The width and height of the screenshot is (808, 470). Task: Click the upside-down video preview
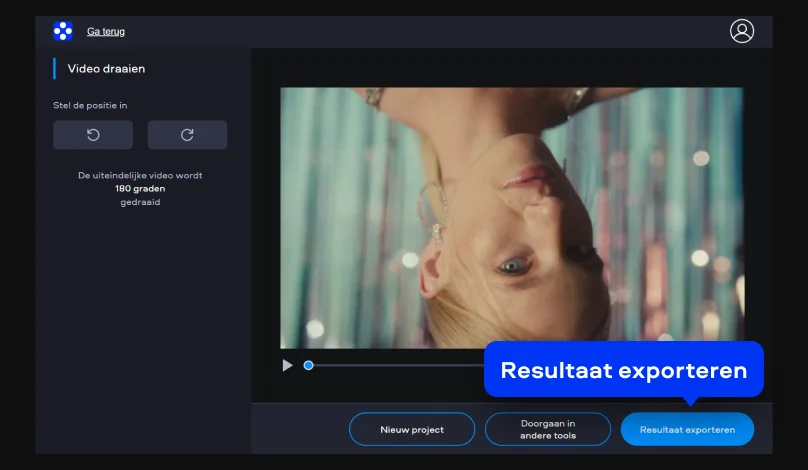point(512,218)
